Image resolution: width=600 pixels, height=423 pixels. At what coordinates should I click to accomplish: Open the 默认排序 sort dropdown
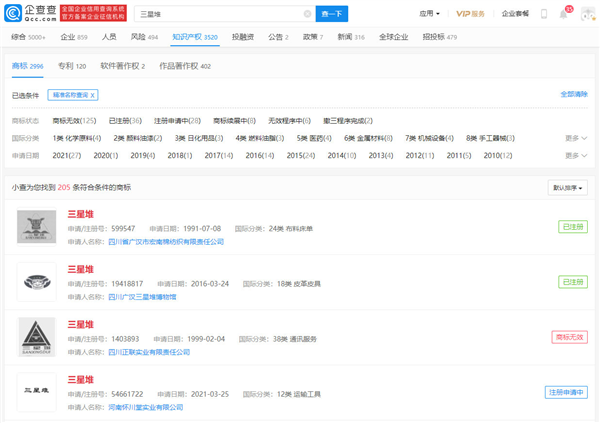(568, 187)
